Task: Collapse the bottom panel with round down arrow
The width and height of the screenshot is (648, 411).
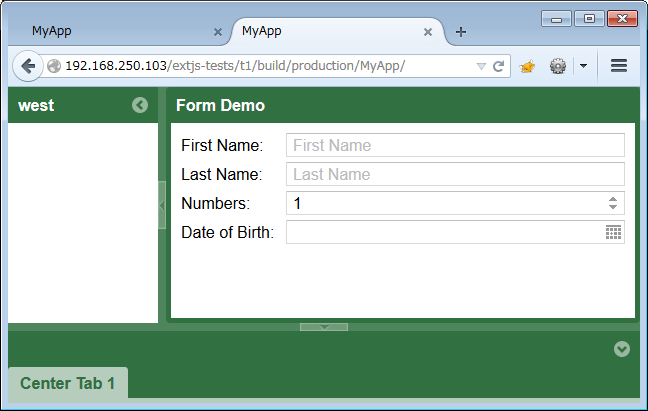Action: point(622,349)
